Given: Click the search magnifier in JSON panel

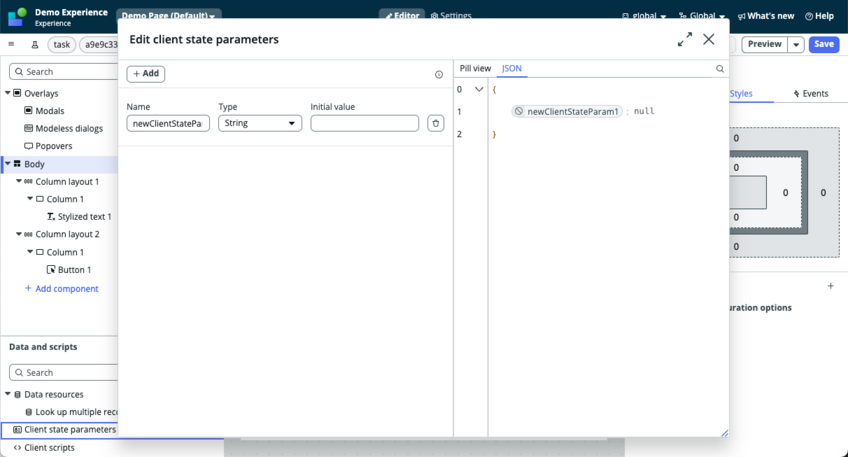Looking at the screenshot, I should click(x=720, y=69).
